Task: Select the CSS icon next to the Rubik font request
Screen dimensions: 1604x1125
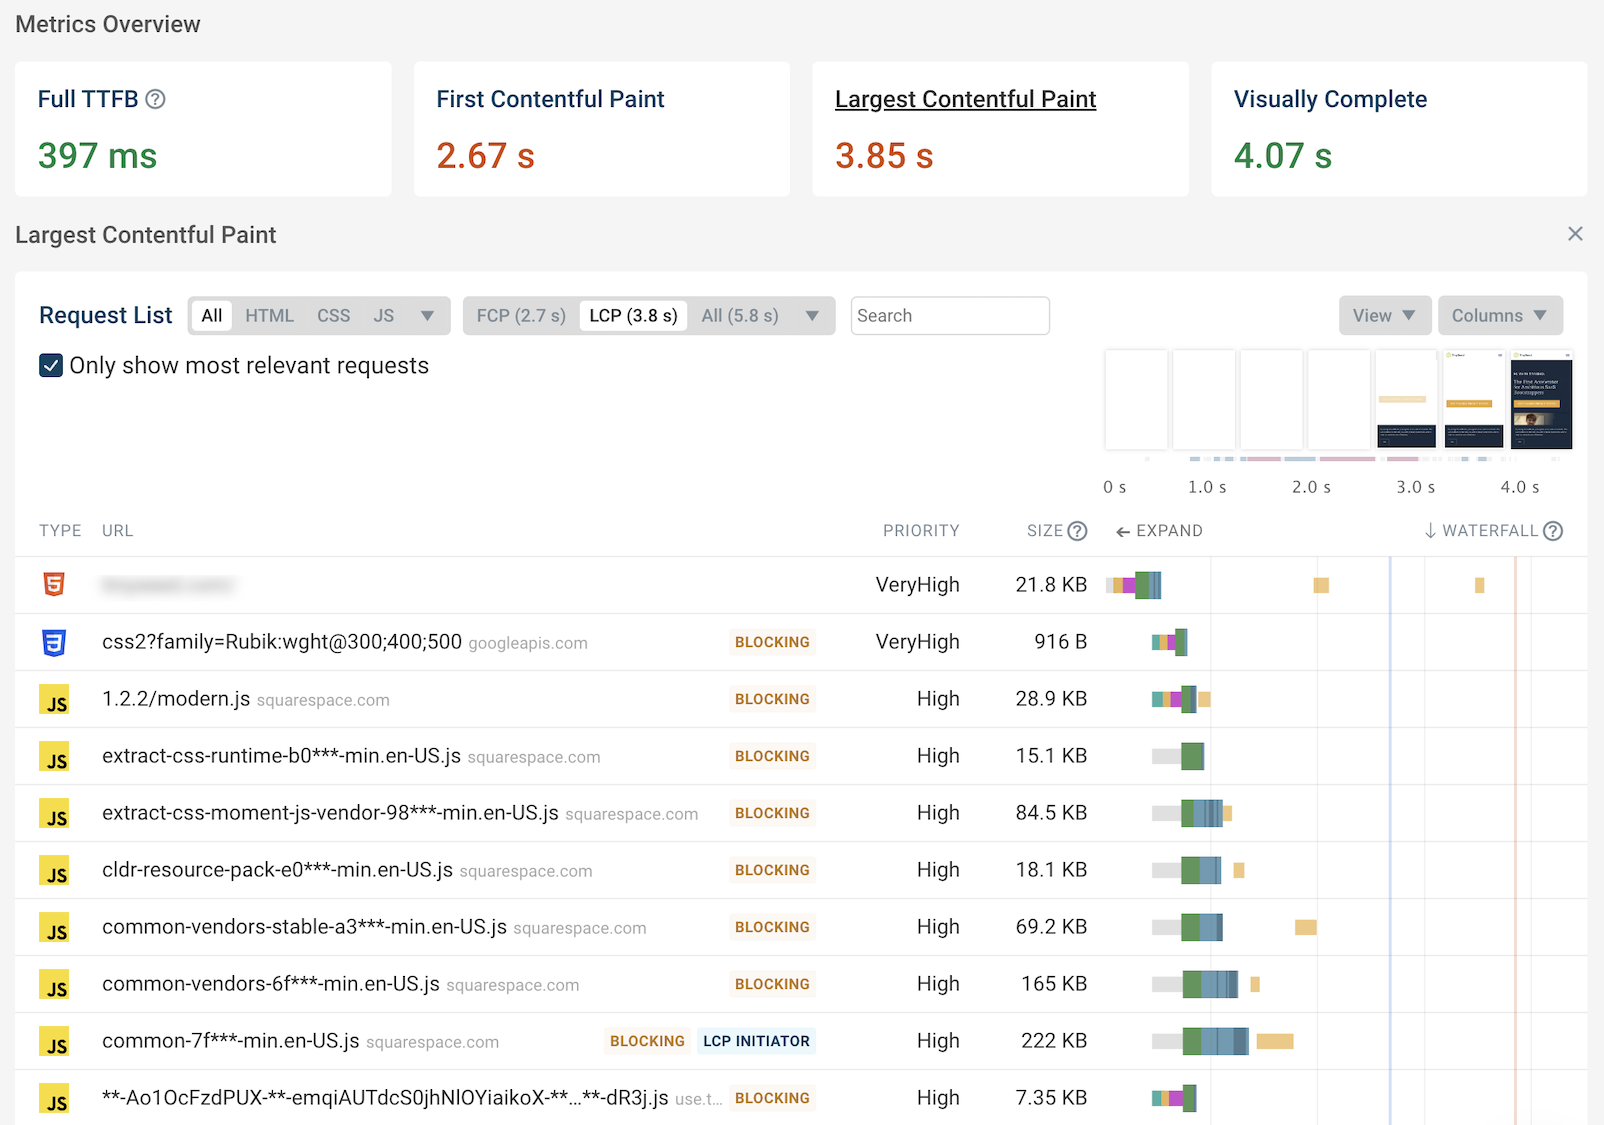Action: point(55,642)
